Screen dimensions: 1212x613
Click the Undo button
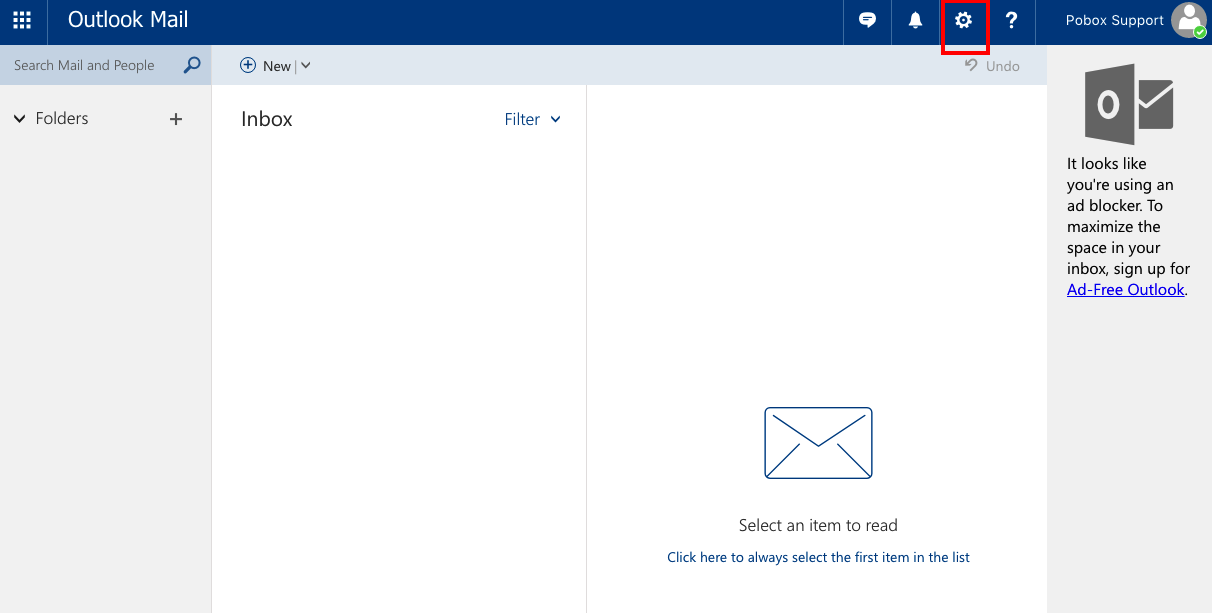992,65
